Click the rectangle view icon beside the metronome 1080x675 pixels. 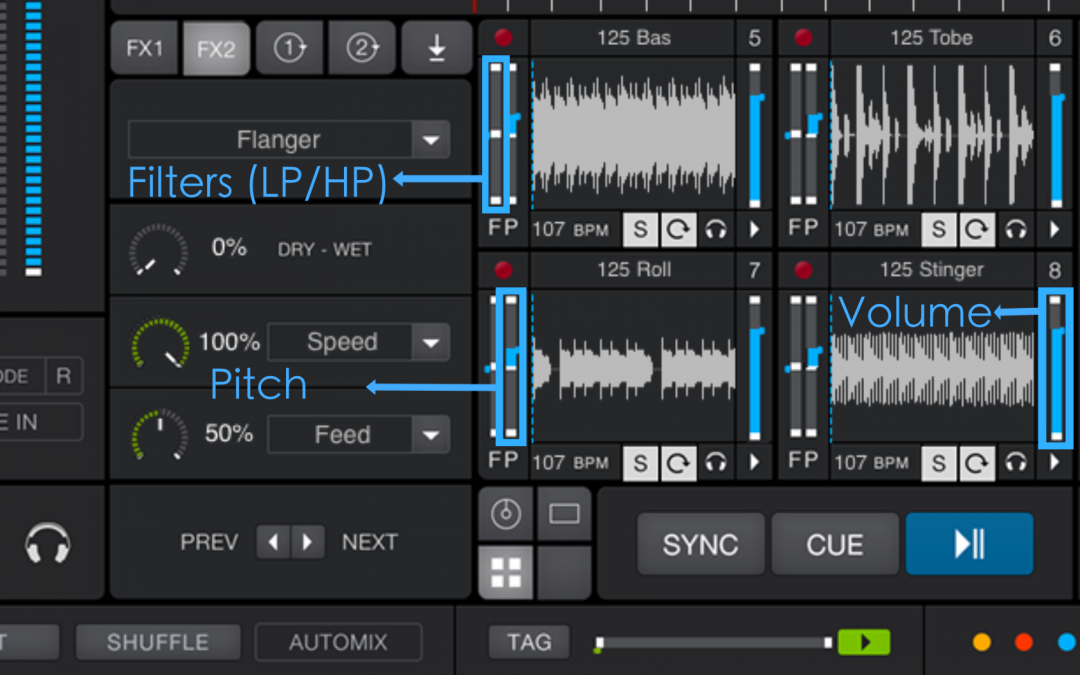click(x=564, y=514)
